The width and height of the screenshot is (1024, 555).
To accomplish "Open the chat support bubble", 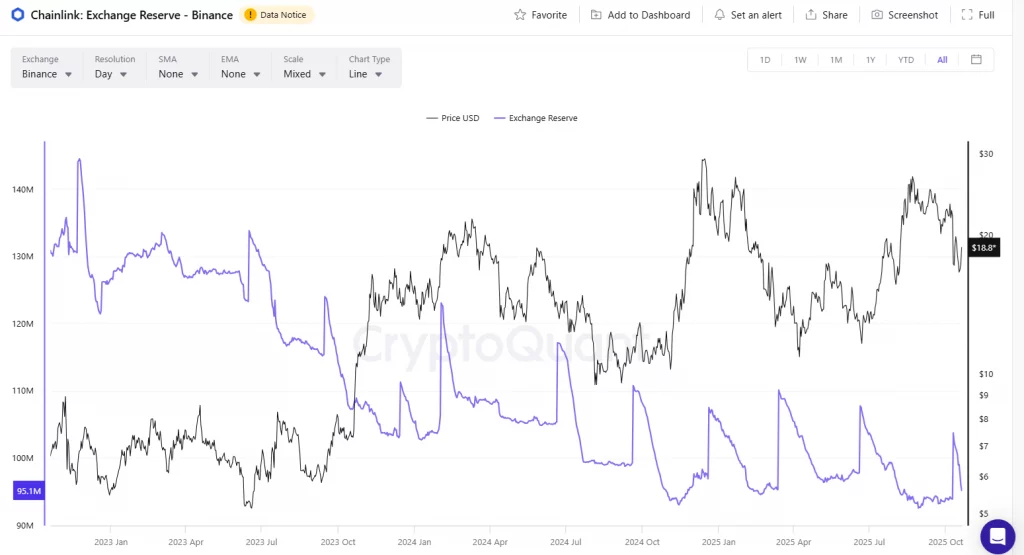I will coord(997,536).
